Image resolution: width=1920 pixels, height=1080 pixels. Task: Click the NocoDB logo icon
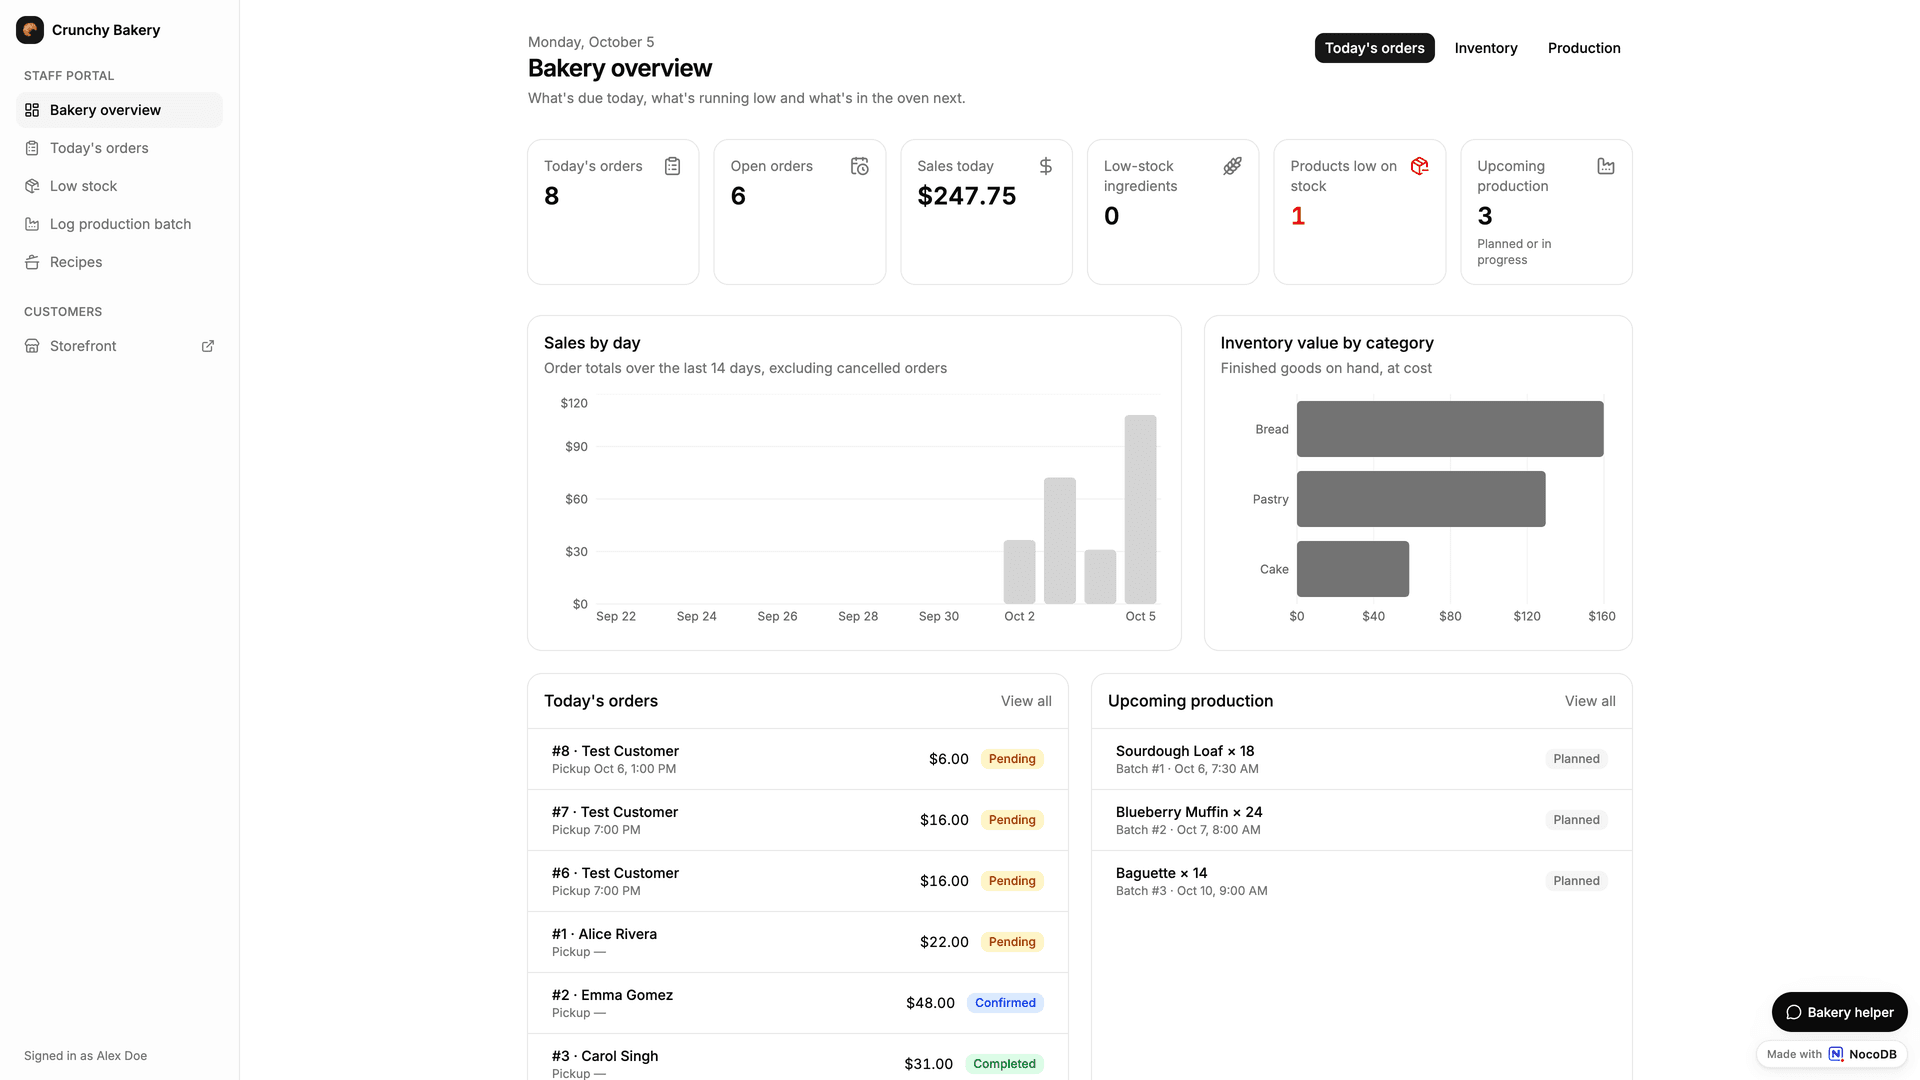[x=1836, y=1054]
